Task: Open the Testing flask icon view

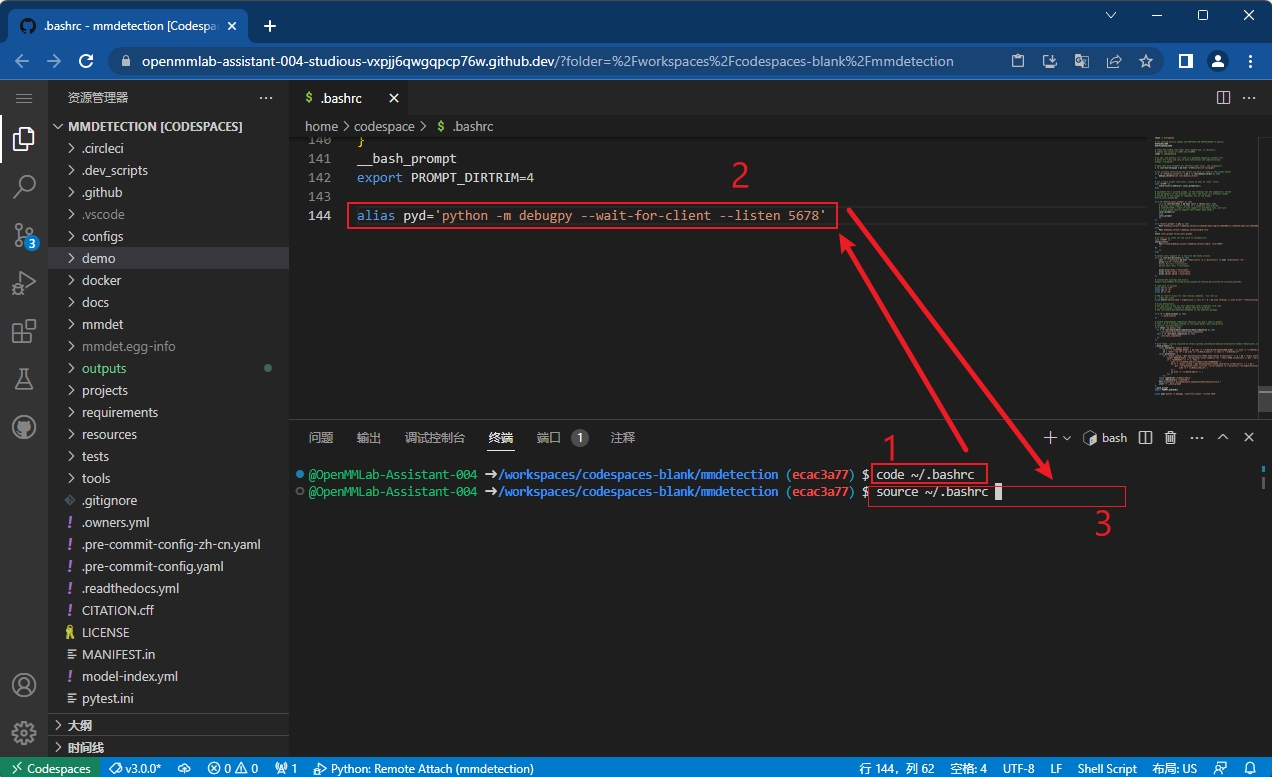Action: tap(24, 379)
